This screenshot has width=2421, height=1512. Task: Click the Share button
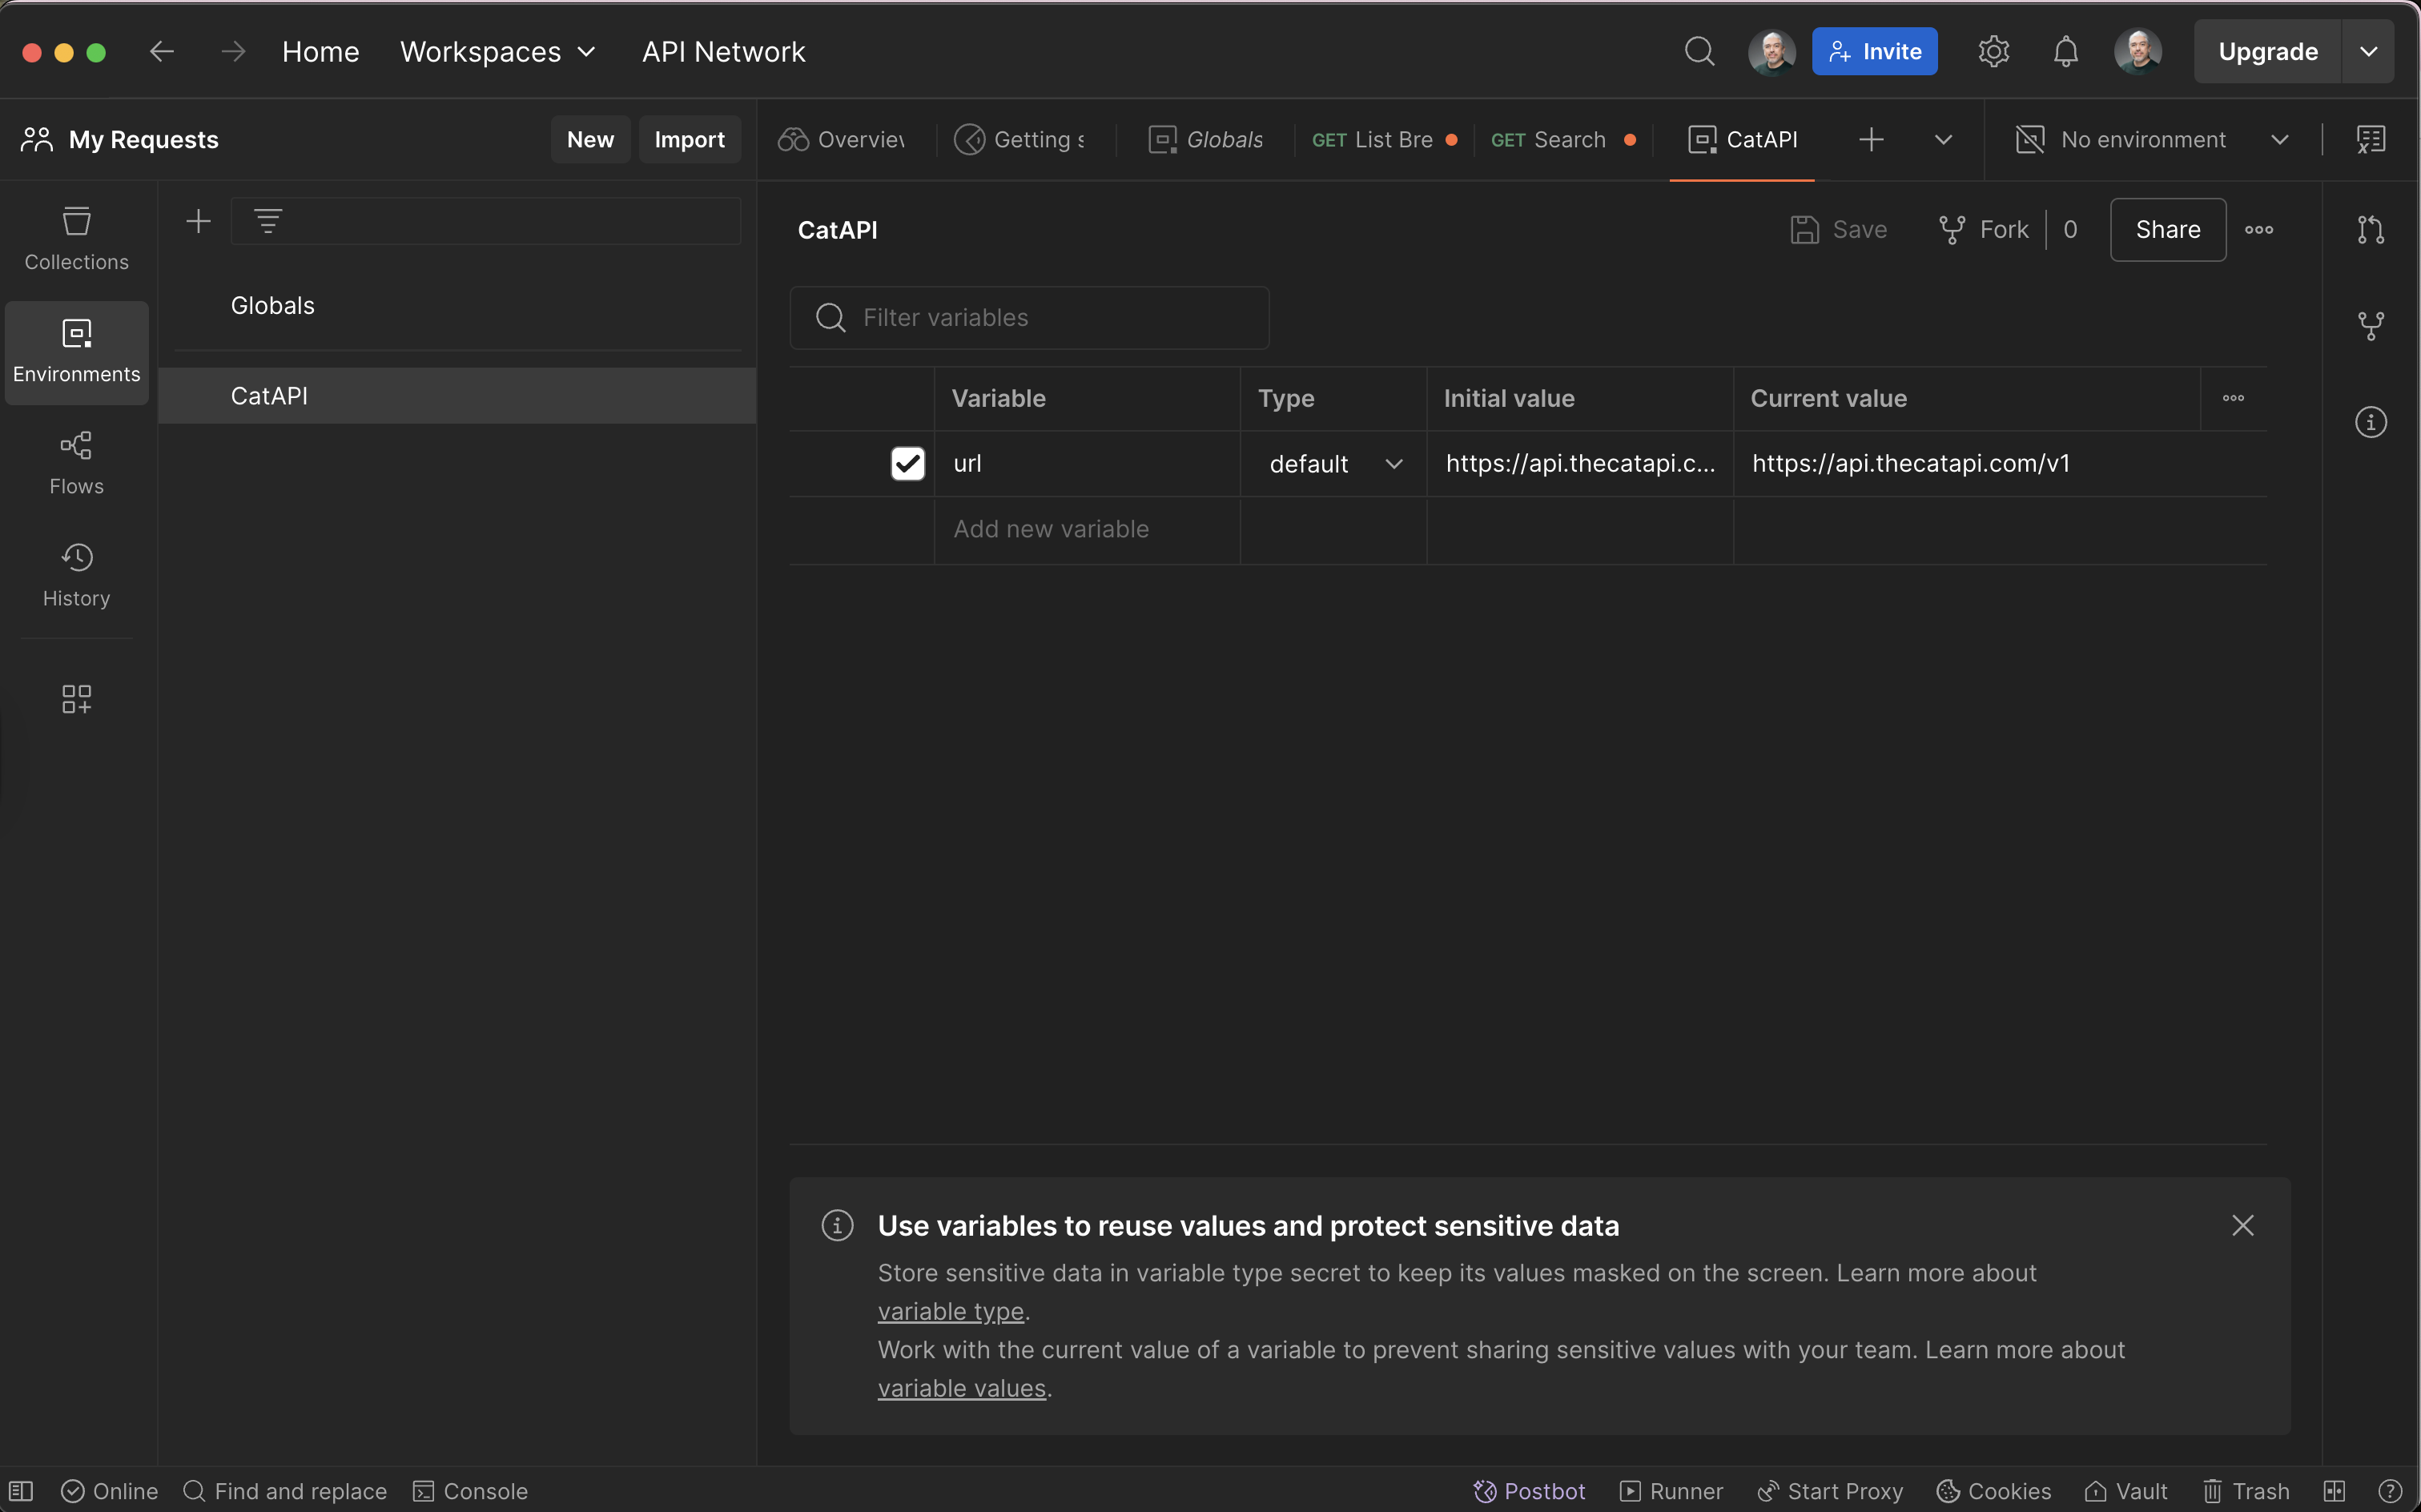[2167, 230]
